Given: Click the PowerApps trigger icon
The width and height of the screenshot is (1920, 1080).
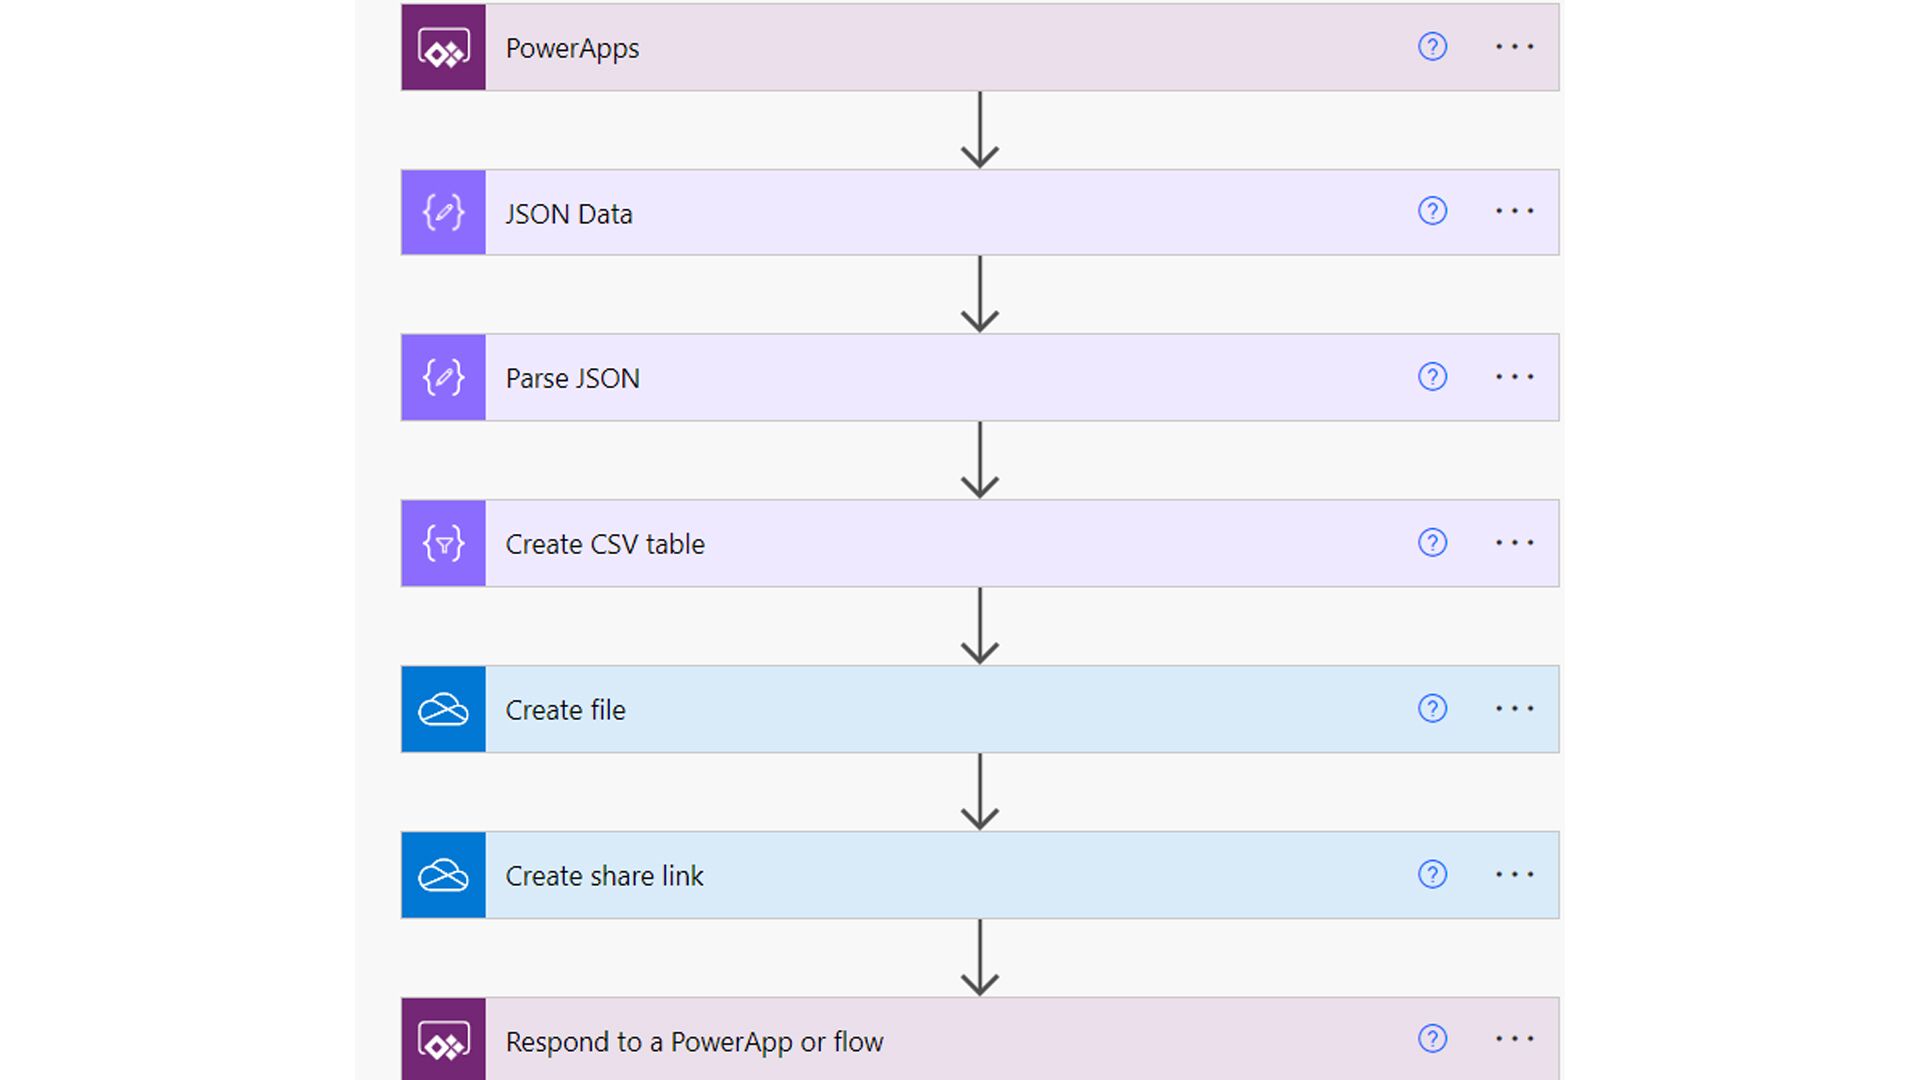Looking at the screenshot, I should point(443,47).
